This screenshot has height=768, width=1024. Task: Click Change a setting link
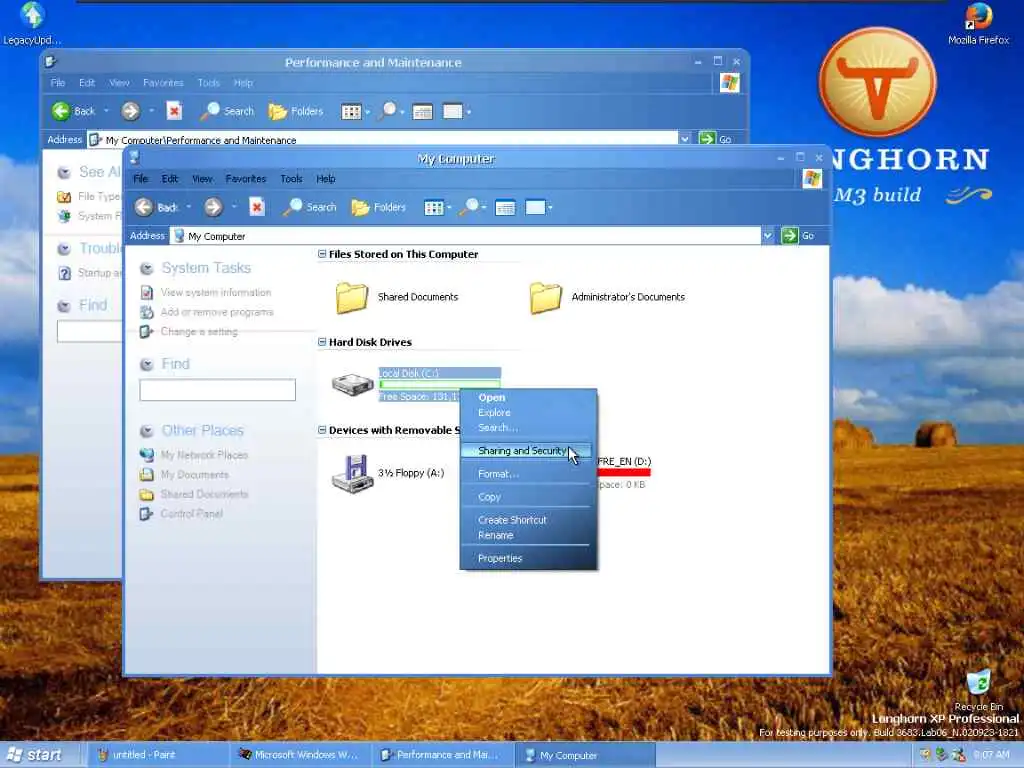(199, 332)
